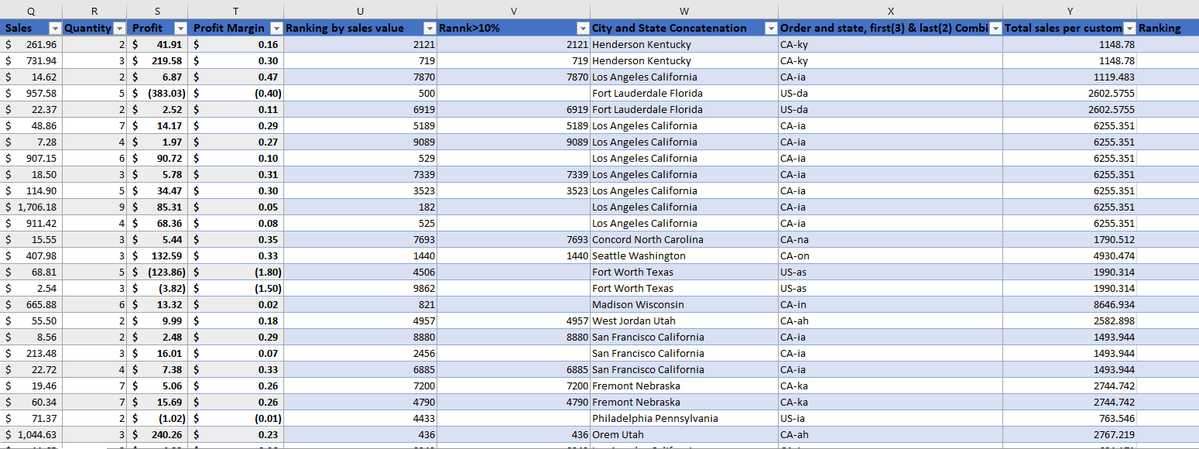The height and width of the screenshot is (449, 1199).
Task: Select total sales cell 8646.934
Action: click(1070, 304)
